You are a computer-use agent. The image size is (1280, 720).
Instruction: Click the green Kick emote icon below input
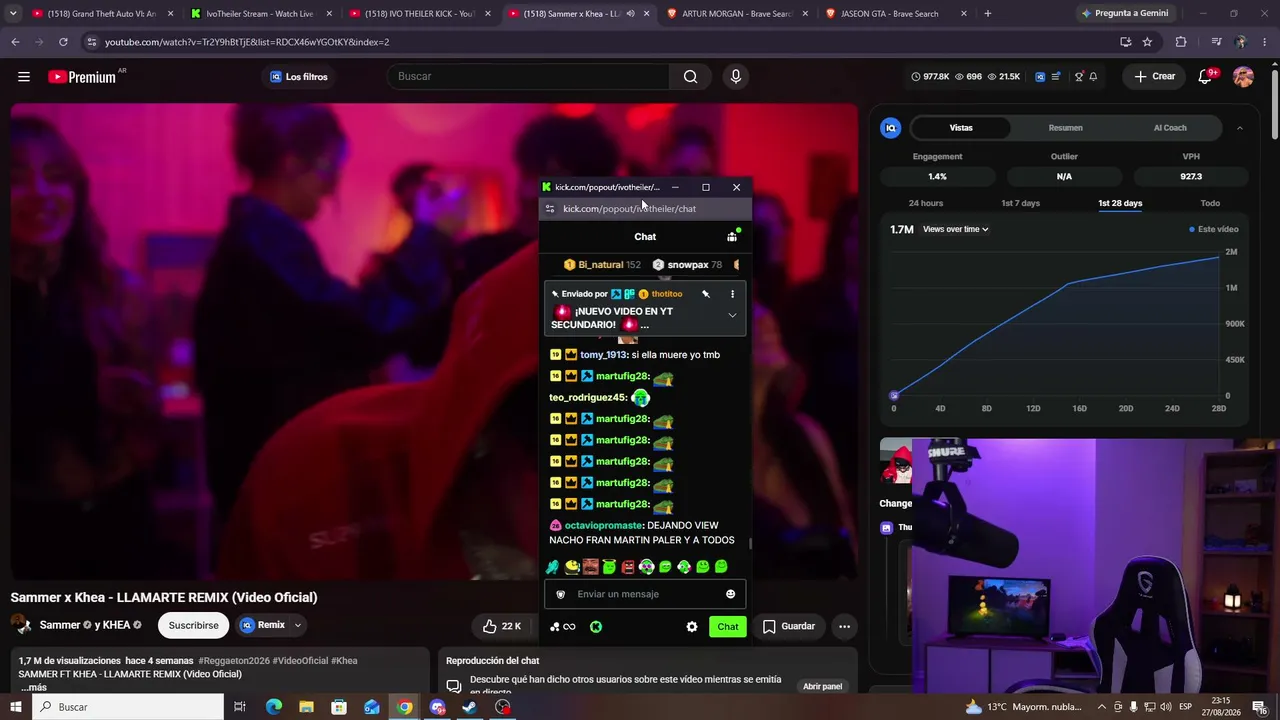pyautogui.click(x=596, y=627)
